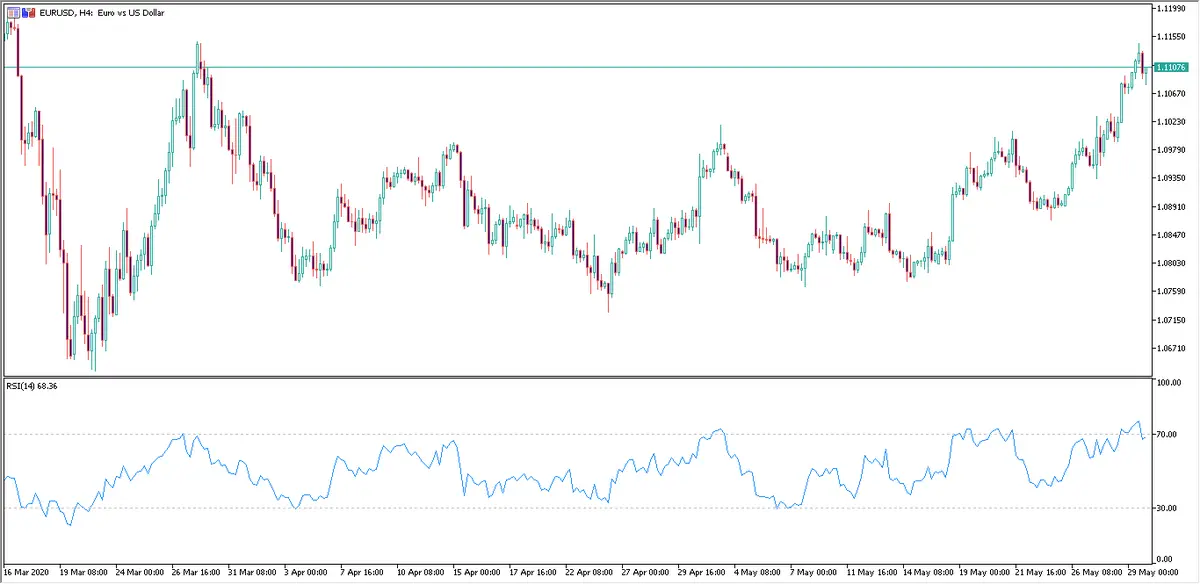Select the 16 Mar 2020 date marker
The image size is (1200, 584).
click(27, 574)
